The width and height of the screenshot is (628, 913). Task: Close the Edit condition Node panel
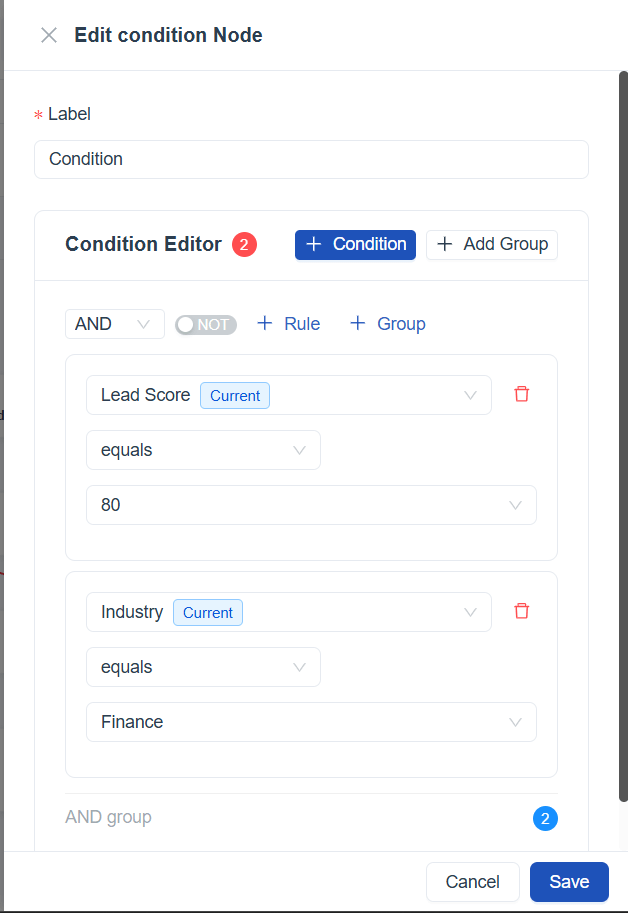point(48,36)
